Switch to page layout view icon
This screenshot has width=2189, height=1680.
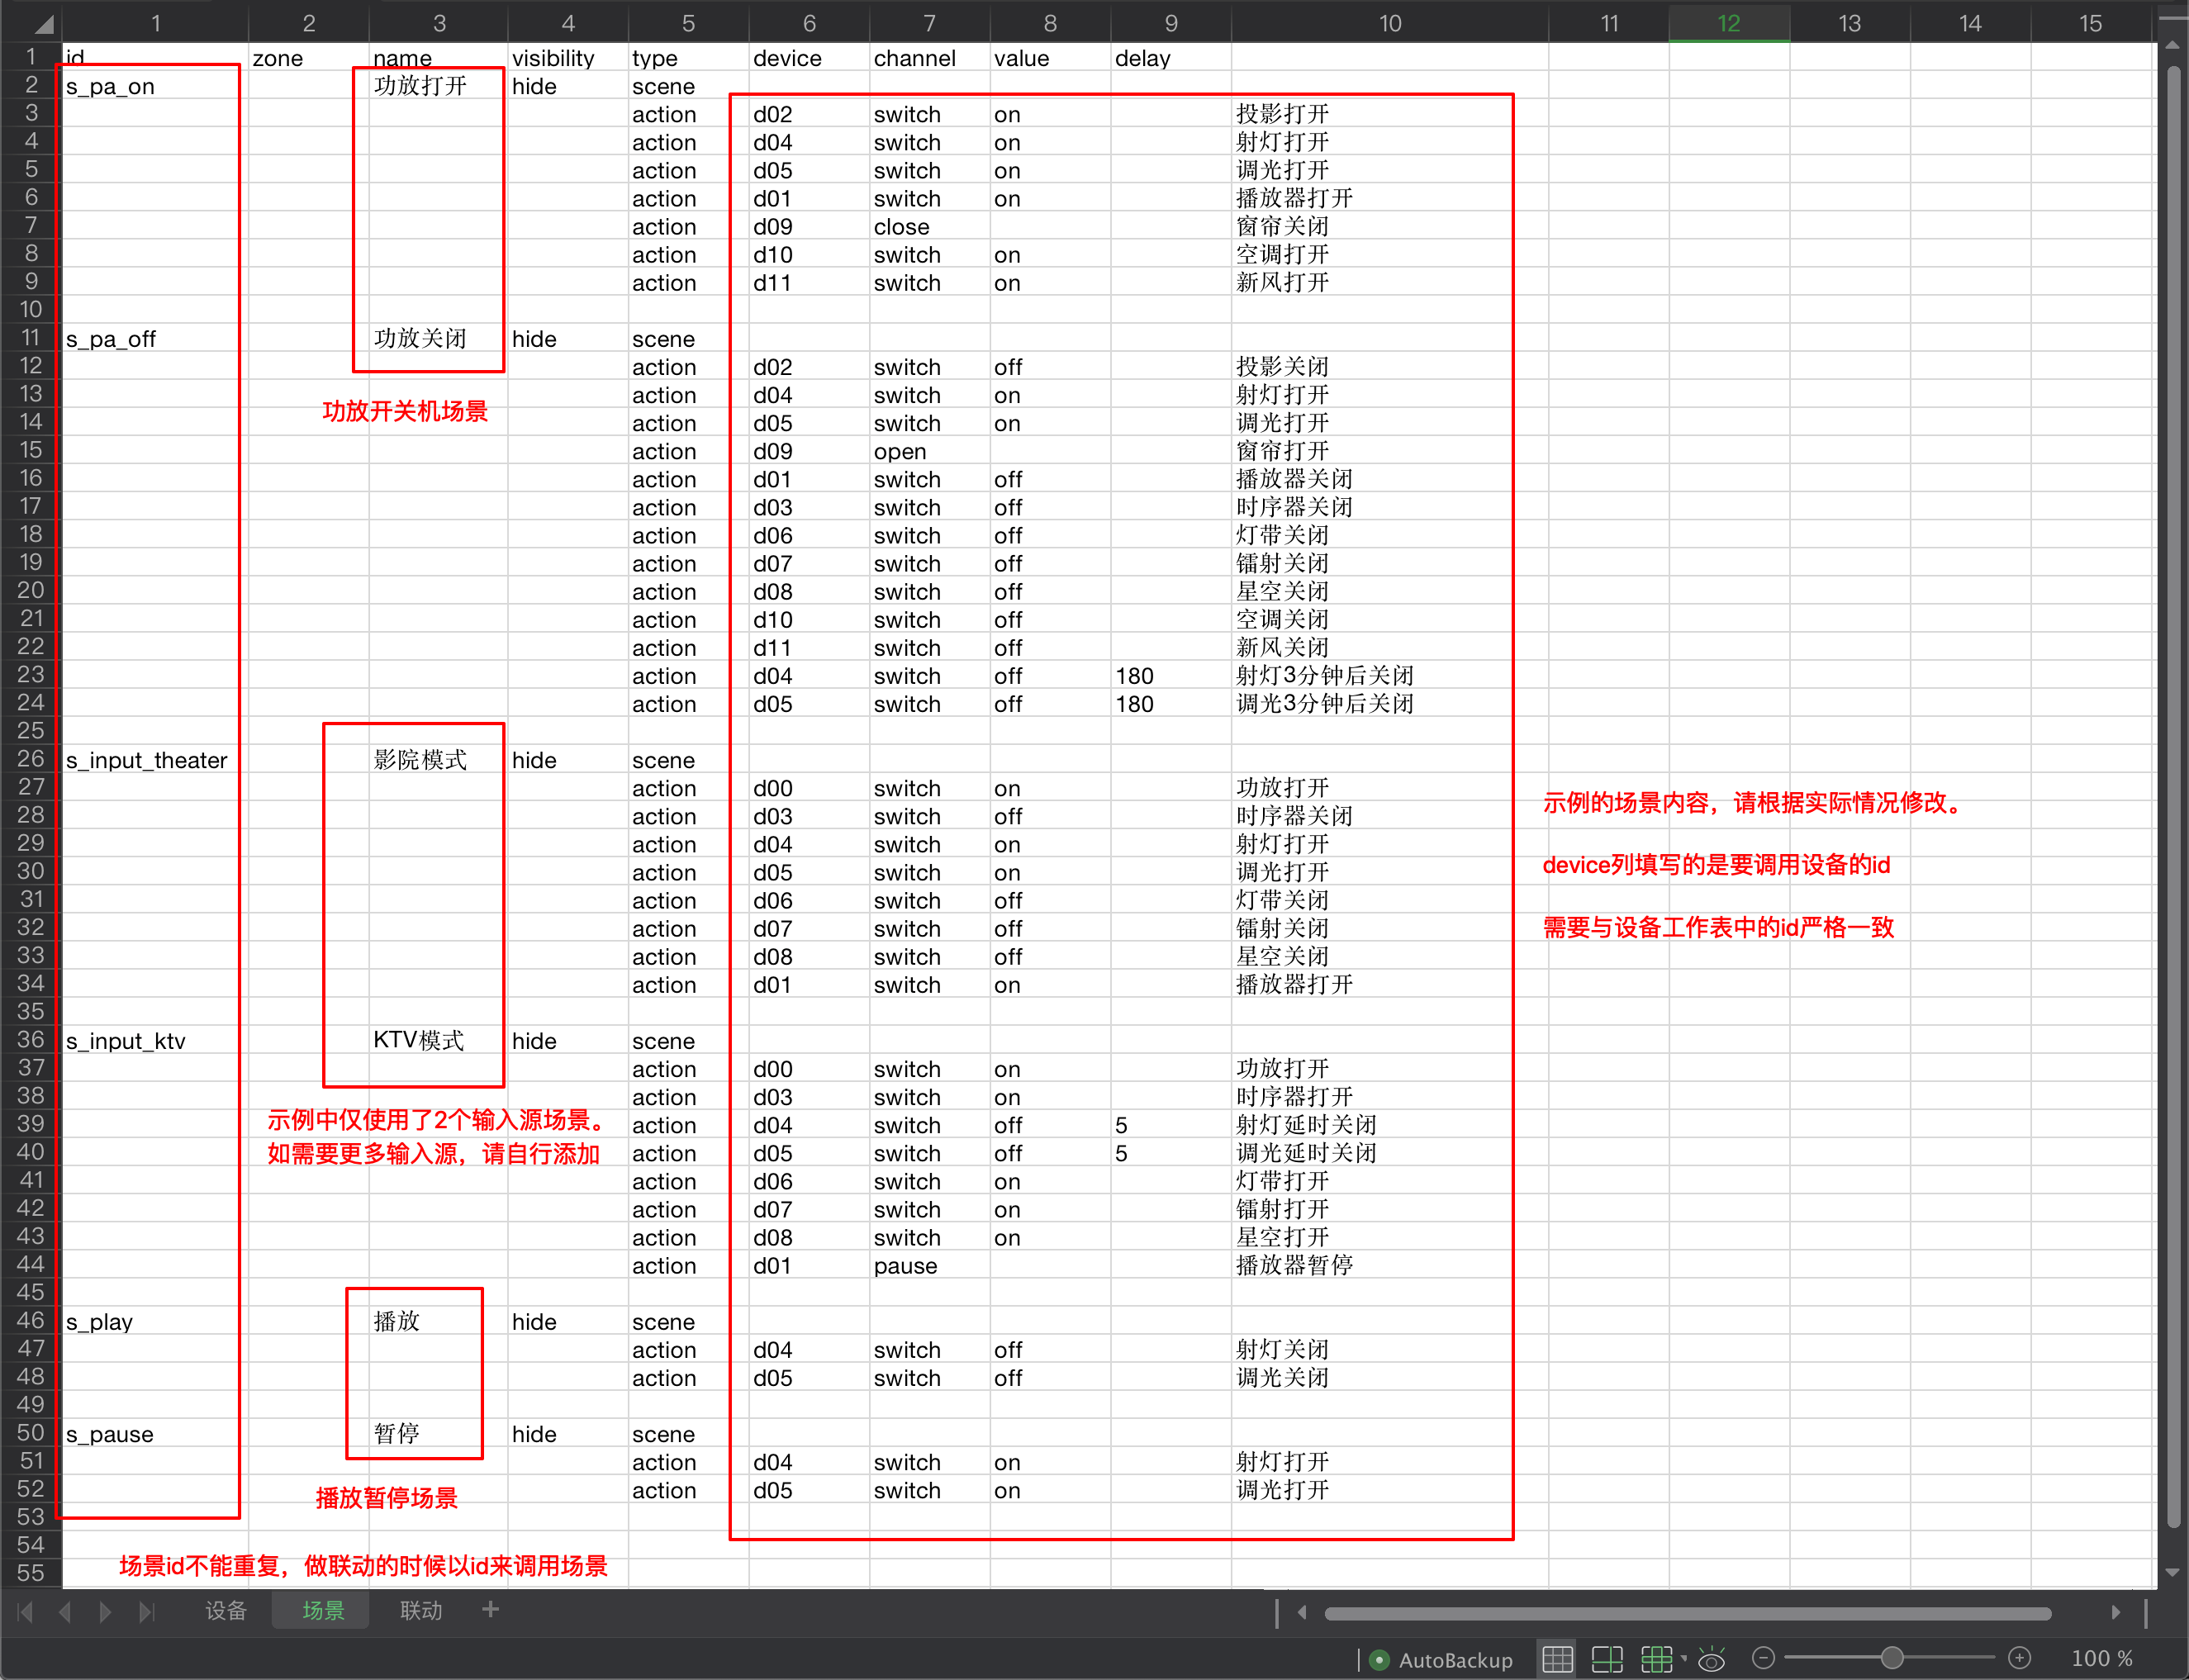point(1607,1660)
